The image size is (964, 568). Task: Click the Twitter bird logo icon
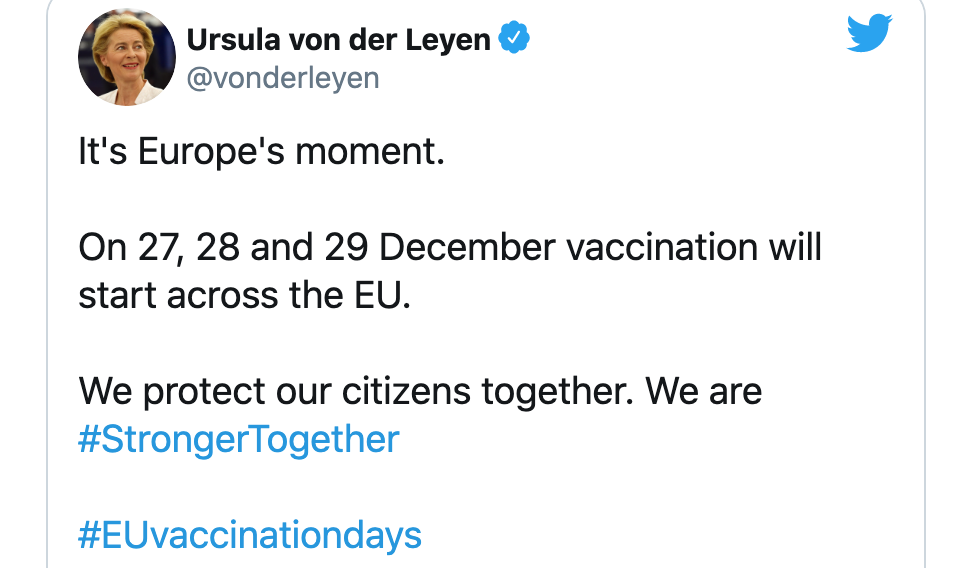[869, 35]
